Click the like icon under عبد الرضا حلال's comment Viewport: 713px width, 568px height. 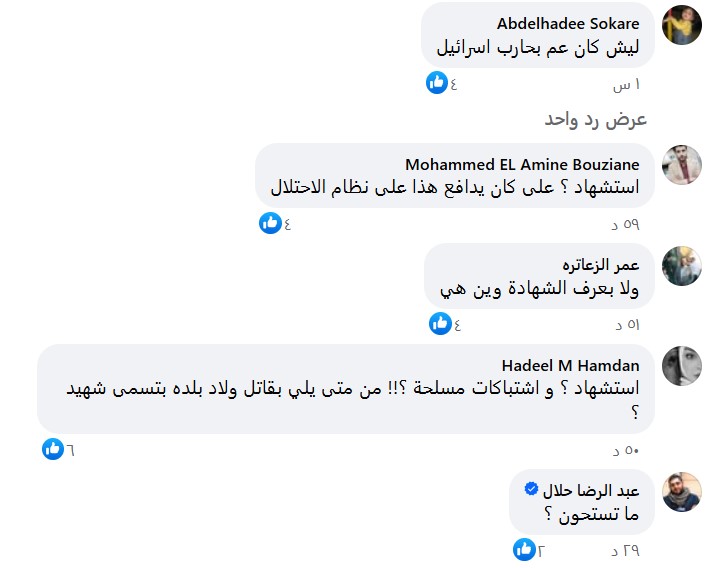523,549
